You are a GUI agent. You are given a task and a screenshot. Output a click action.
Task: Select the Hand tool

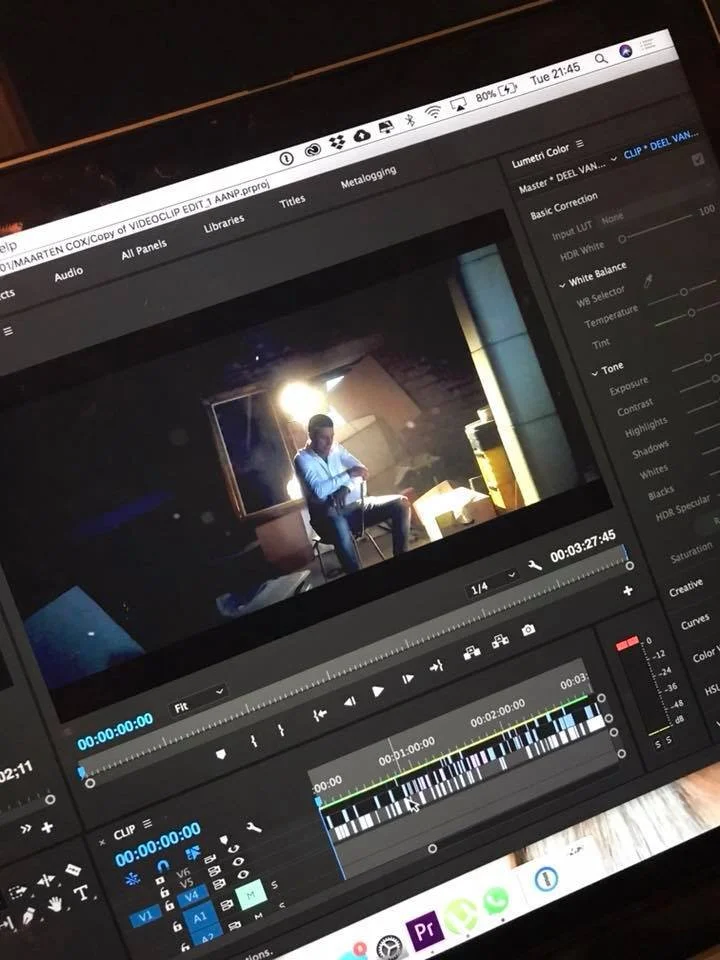55,904
